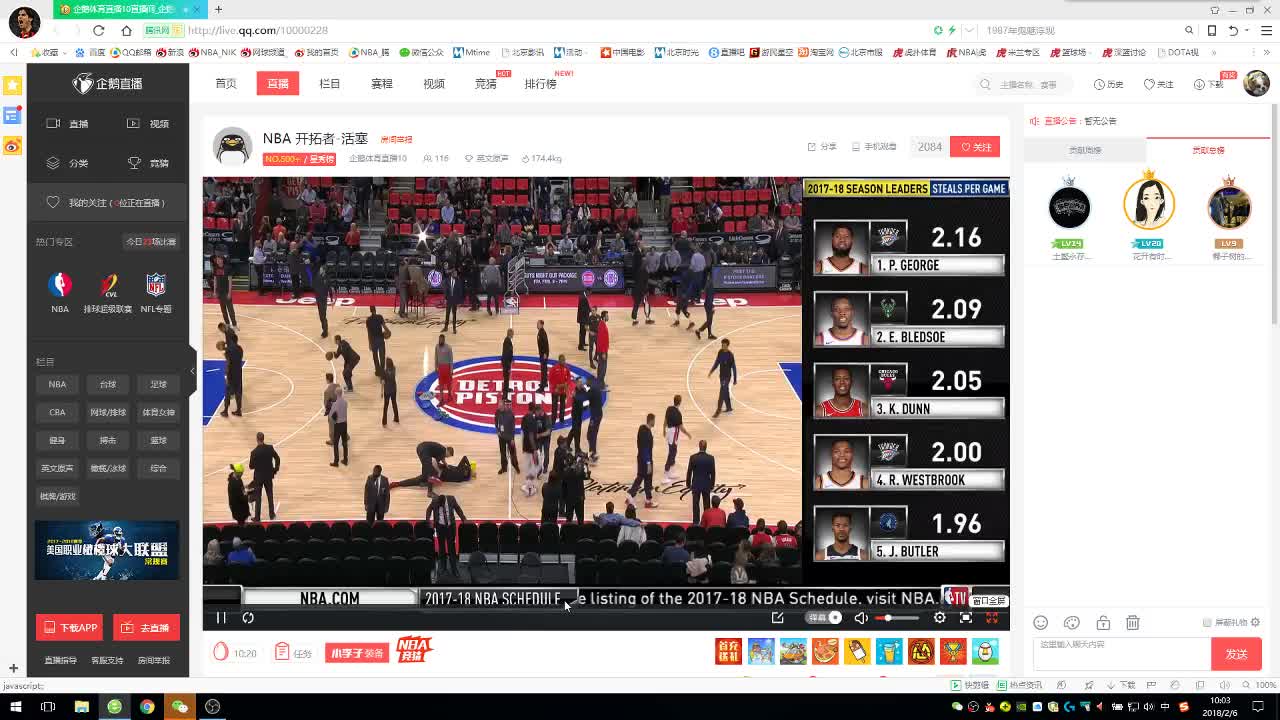Click the chat message input field
Image resolution: width=1280 pixels, height=720 pixels.
pyautogui.click(x=1120, y=653)
